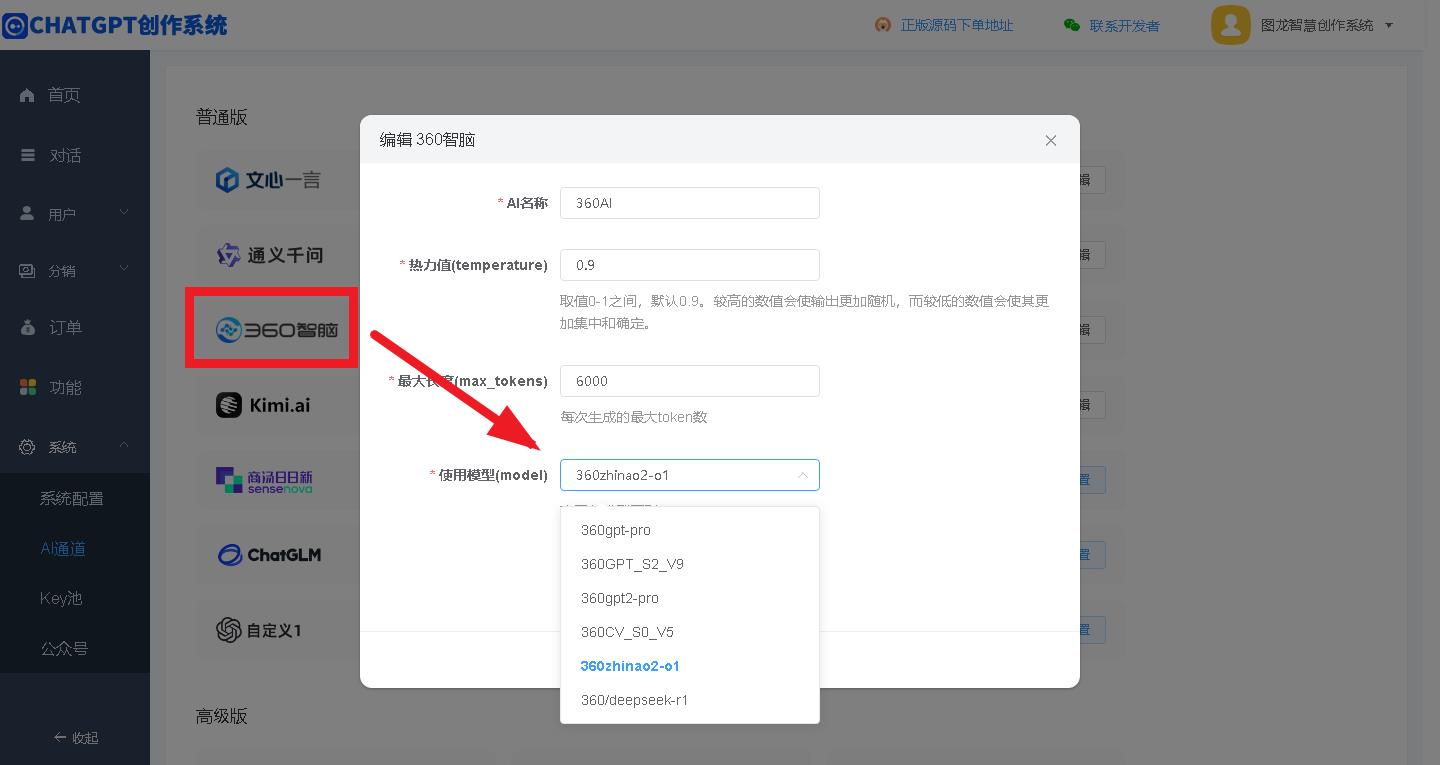Click the home icon beside 首页
Screen dimensions: 1440x765
coord(27,95)
